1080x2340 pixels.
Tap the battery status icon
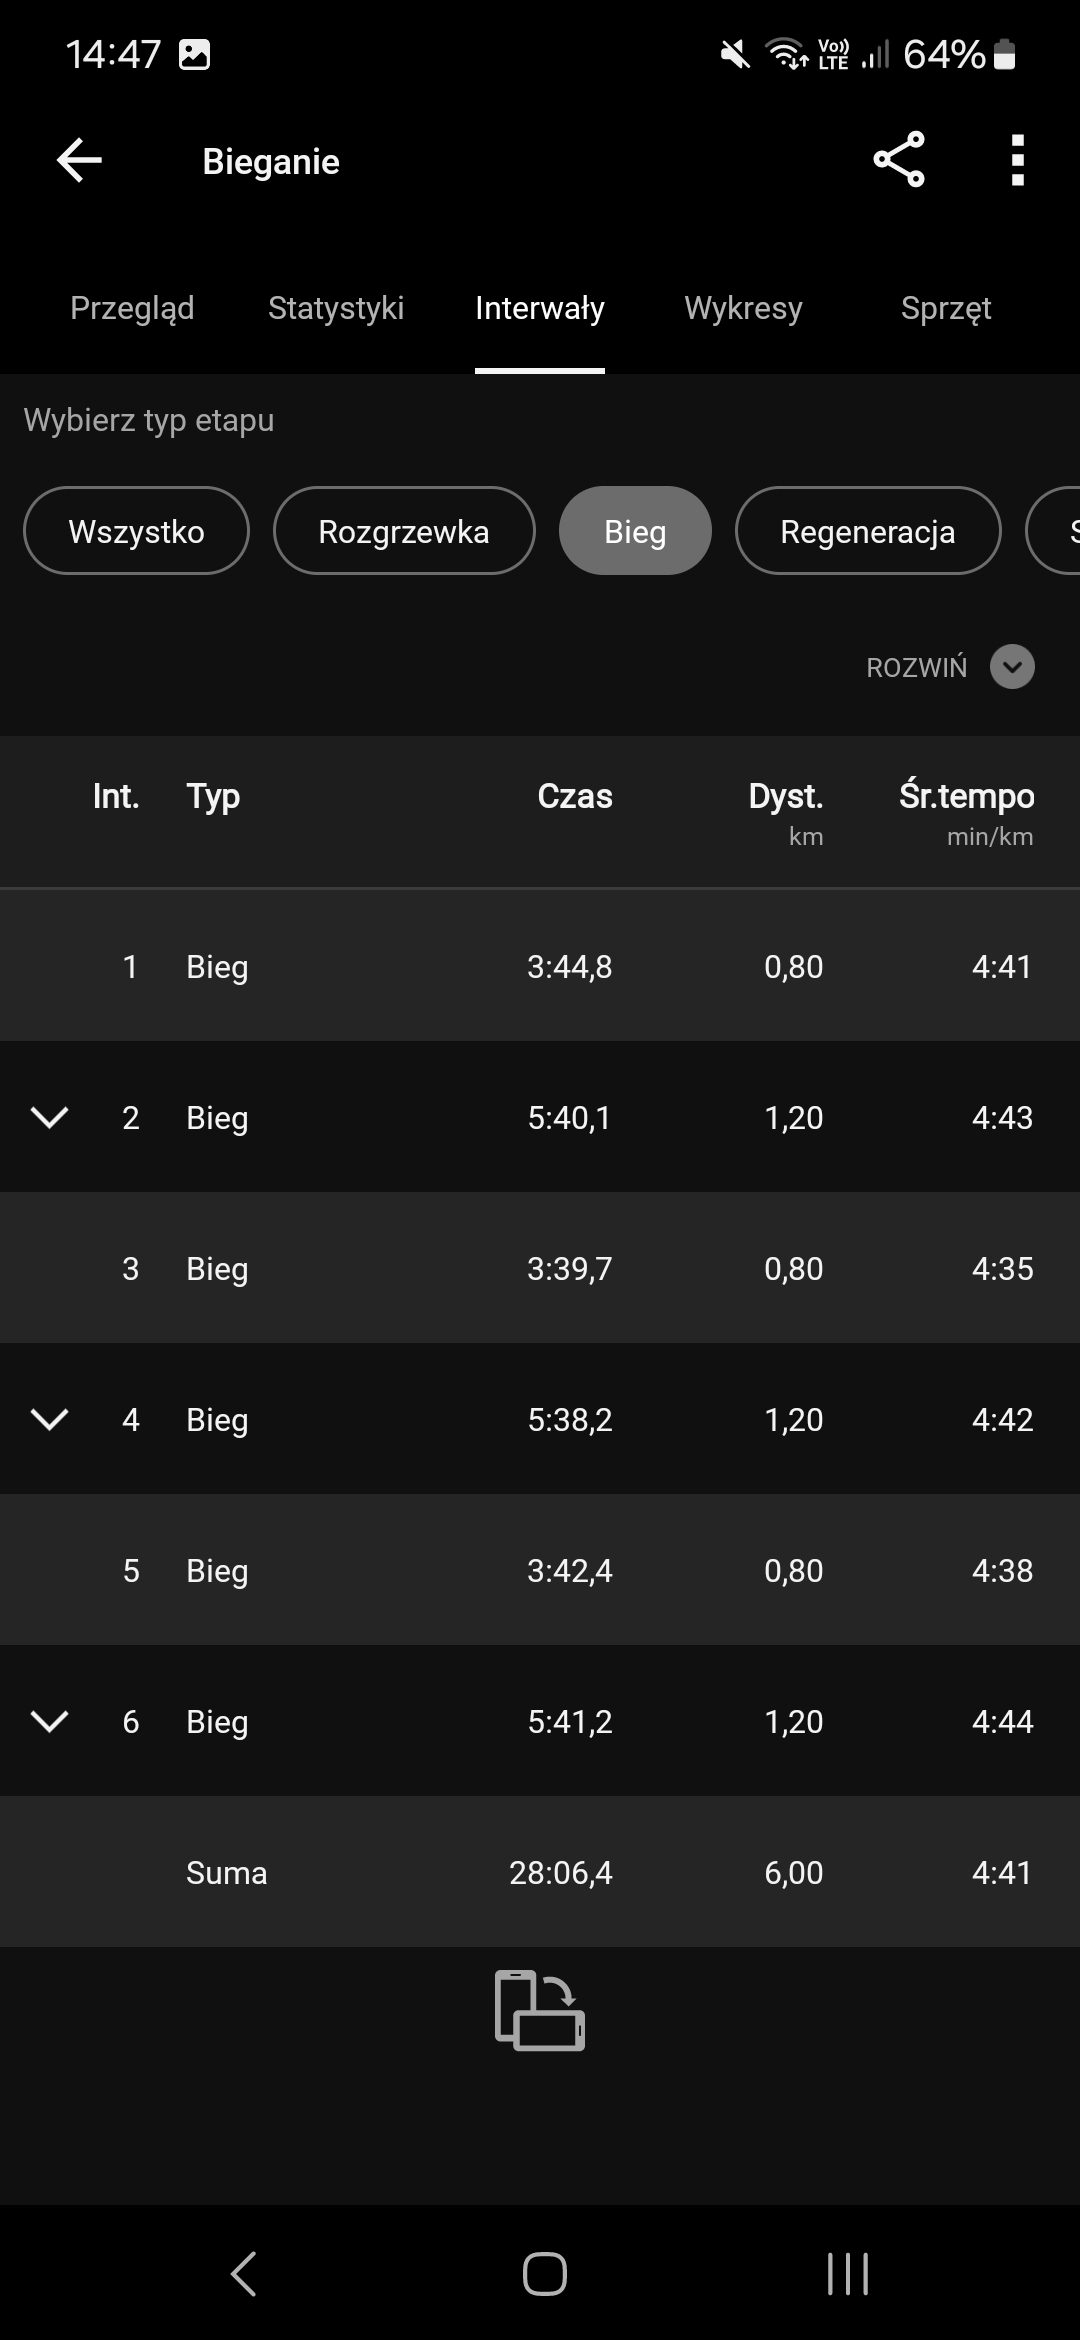(1006, 55)
